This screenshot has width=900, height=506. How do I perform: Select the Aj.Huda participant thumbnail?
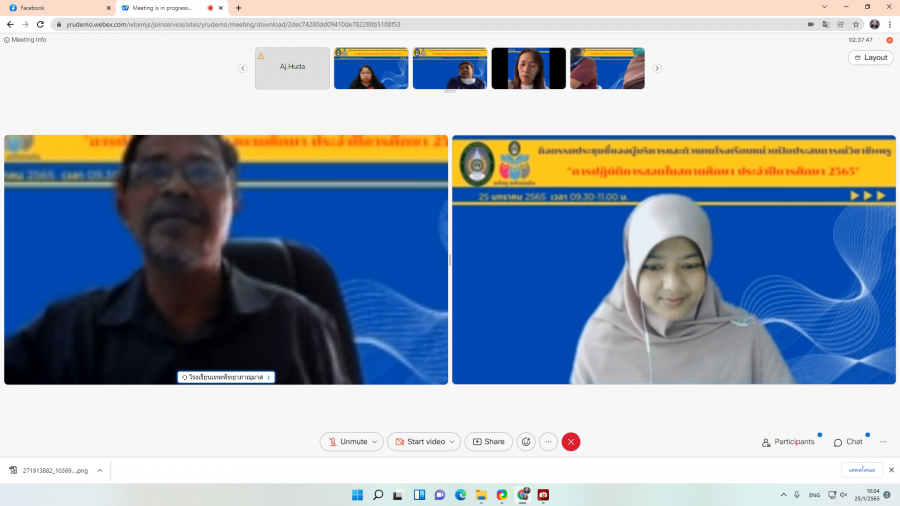pyautogui.click(x=292, y=68)
